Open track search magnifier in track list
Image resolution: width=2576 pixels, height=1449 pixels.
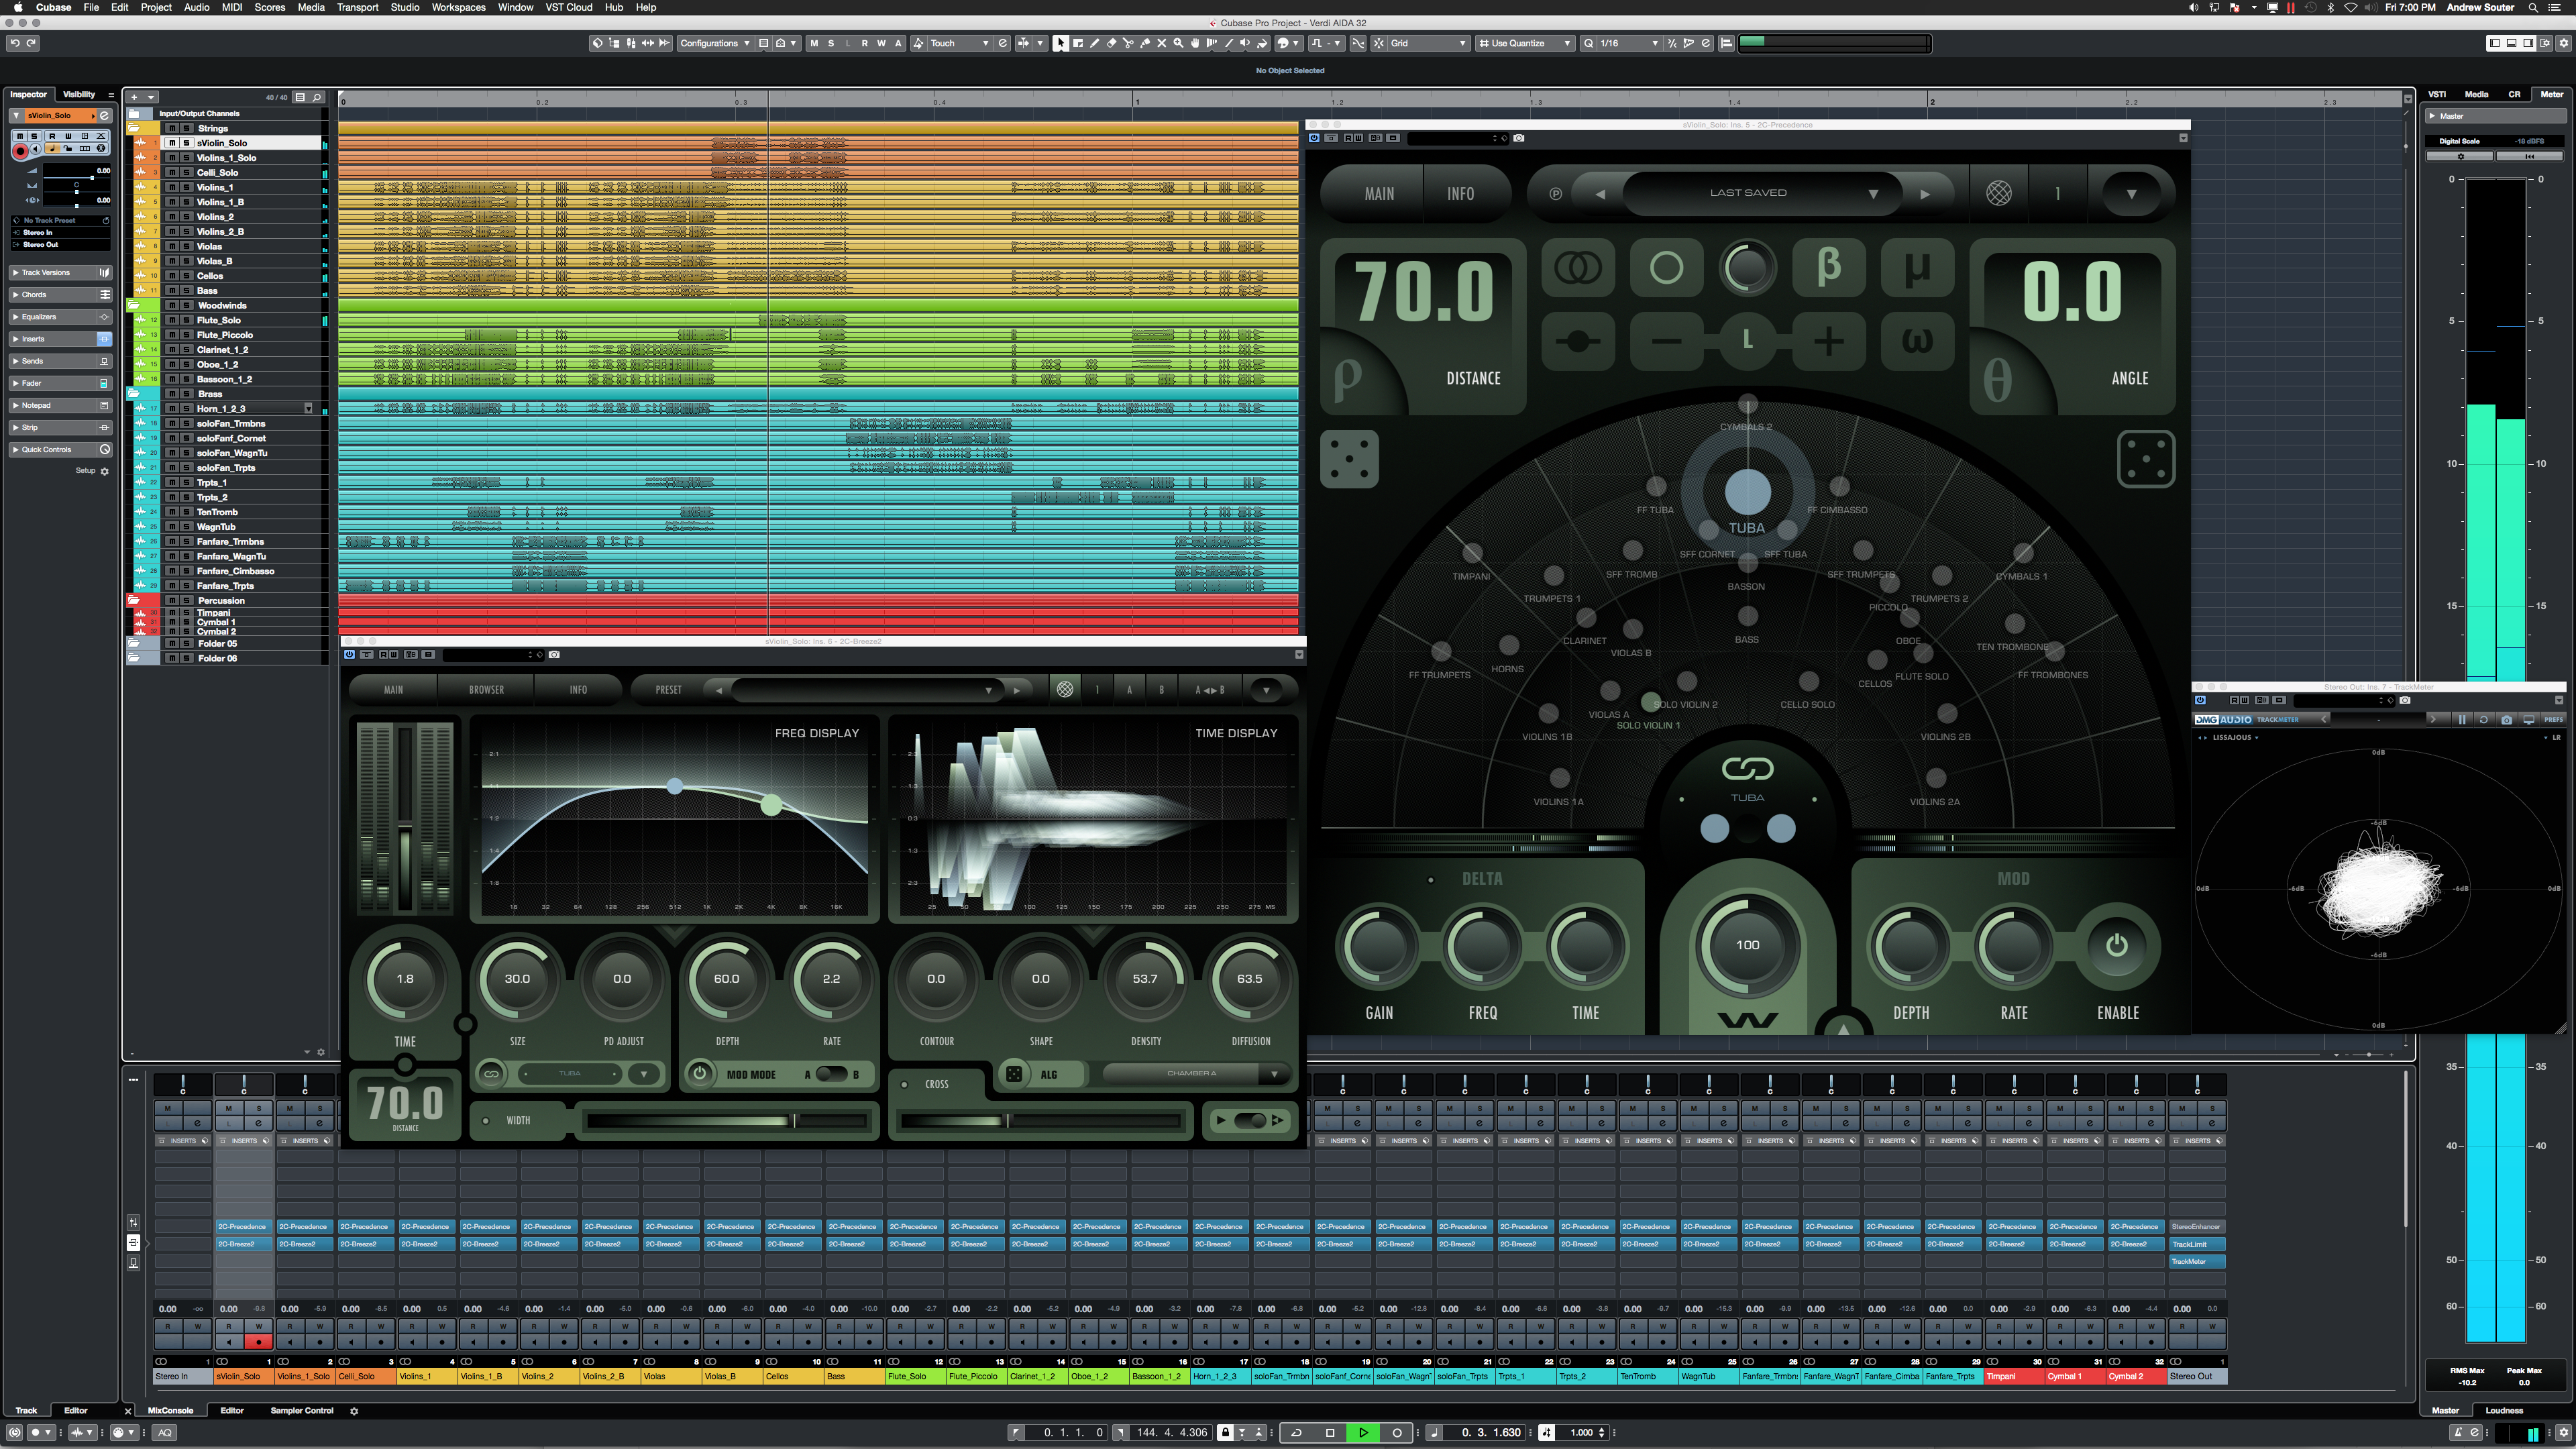317,97
